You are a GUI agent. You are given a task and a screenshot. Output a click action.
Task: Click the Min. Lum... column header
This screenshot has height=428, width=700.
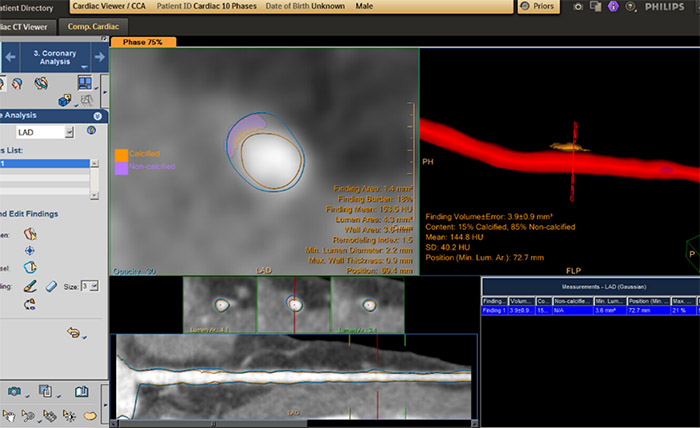(609, 301)
